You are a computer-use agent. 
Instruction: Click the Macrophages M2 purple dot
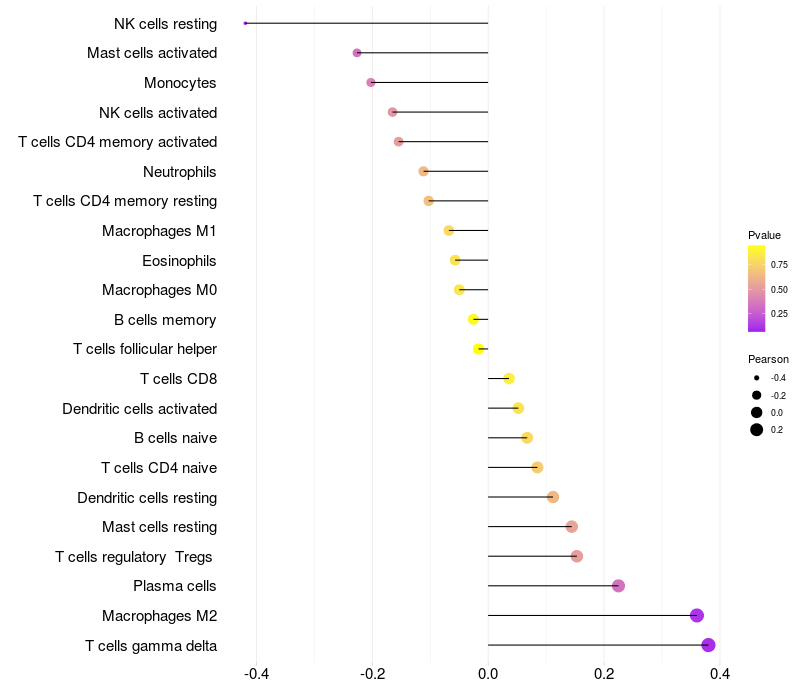click(696, 615)
